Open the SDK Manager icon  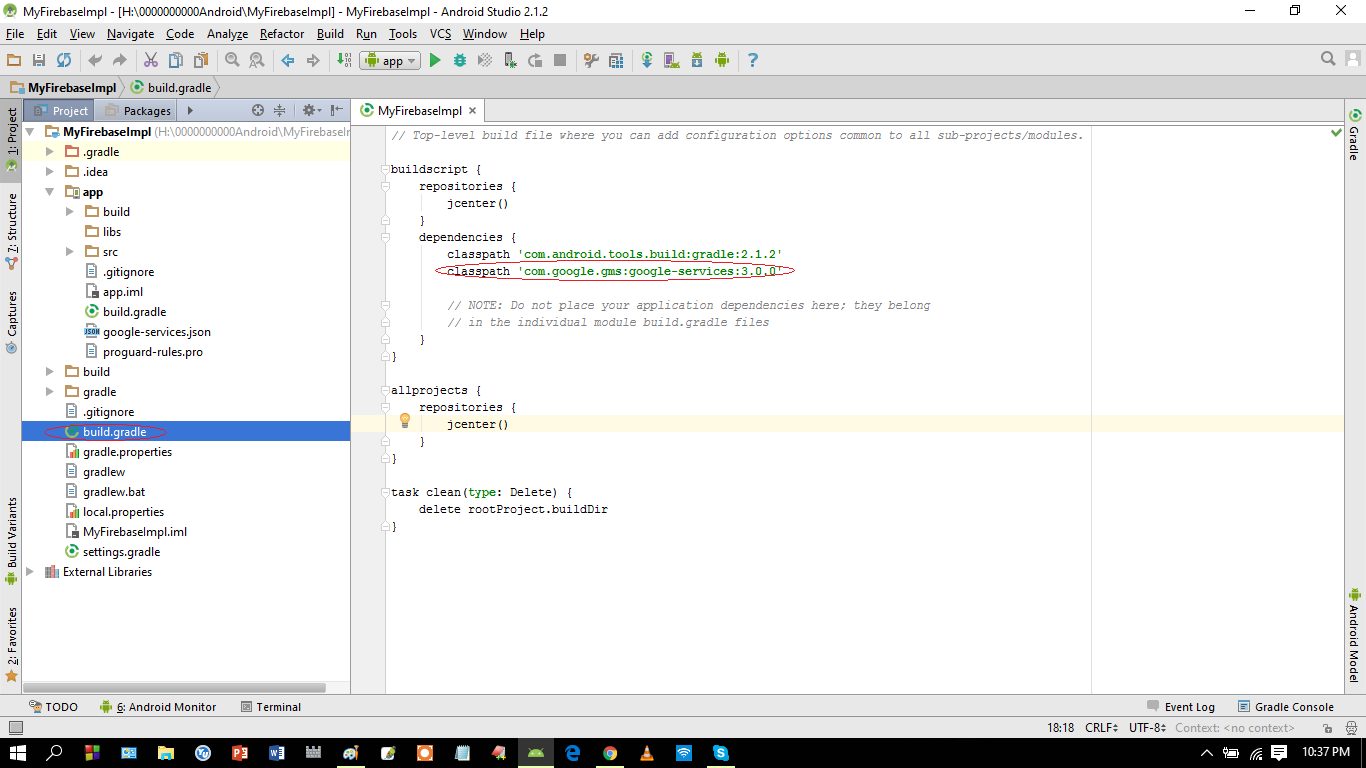coord(697,61)
